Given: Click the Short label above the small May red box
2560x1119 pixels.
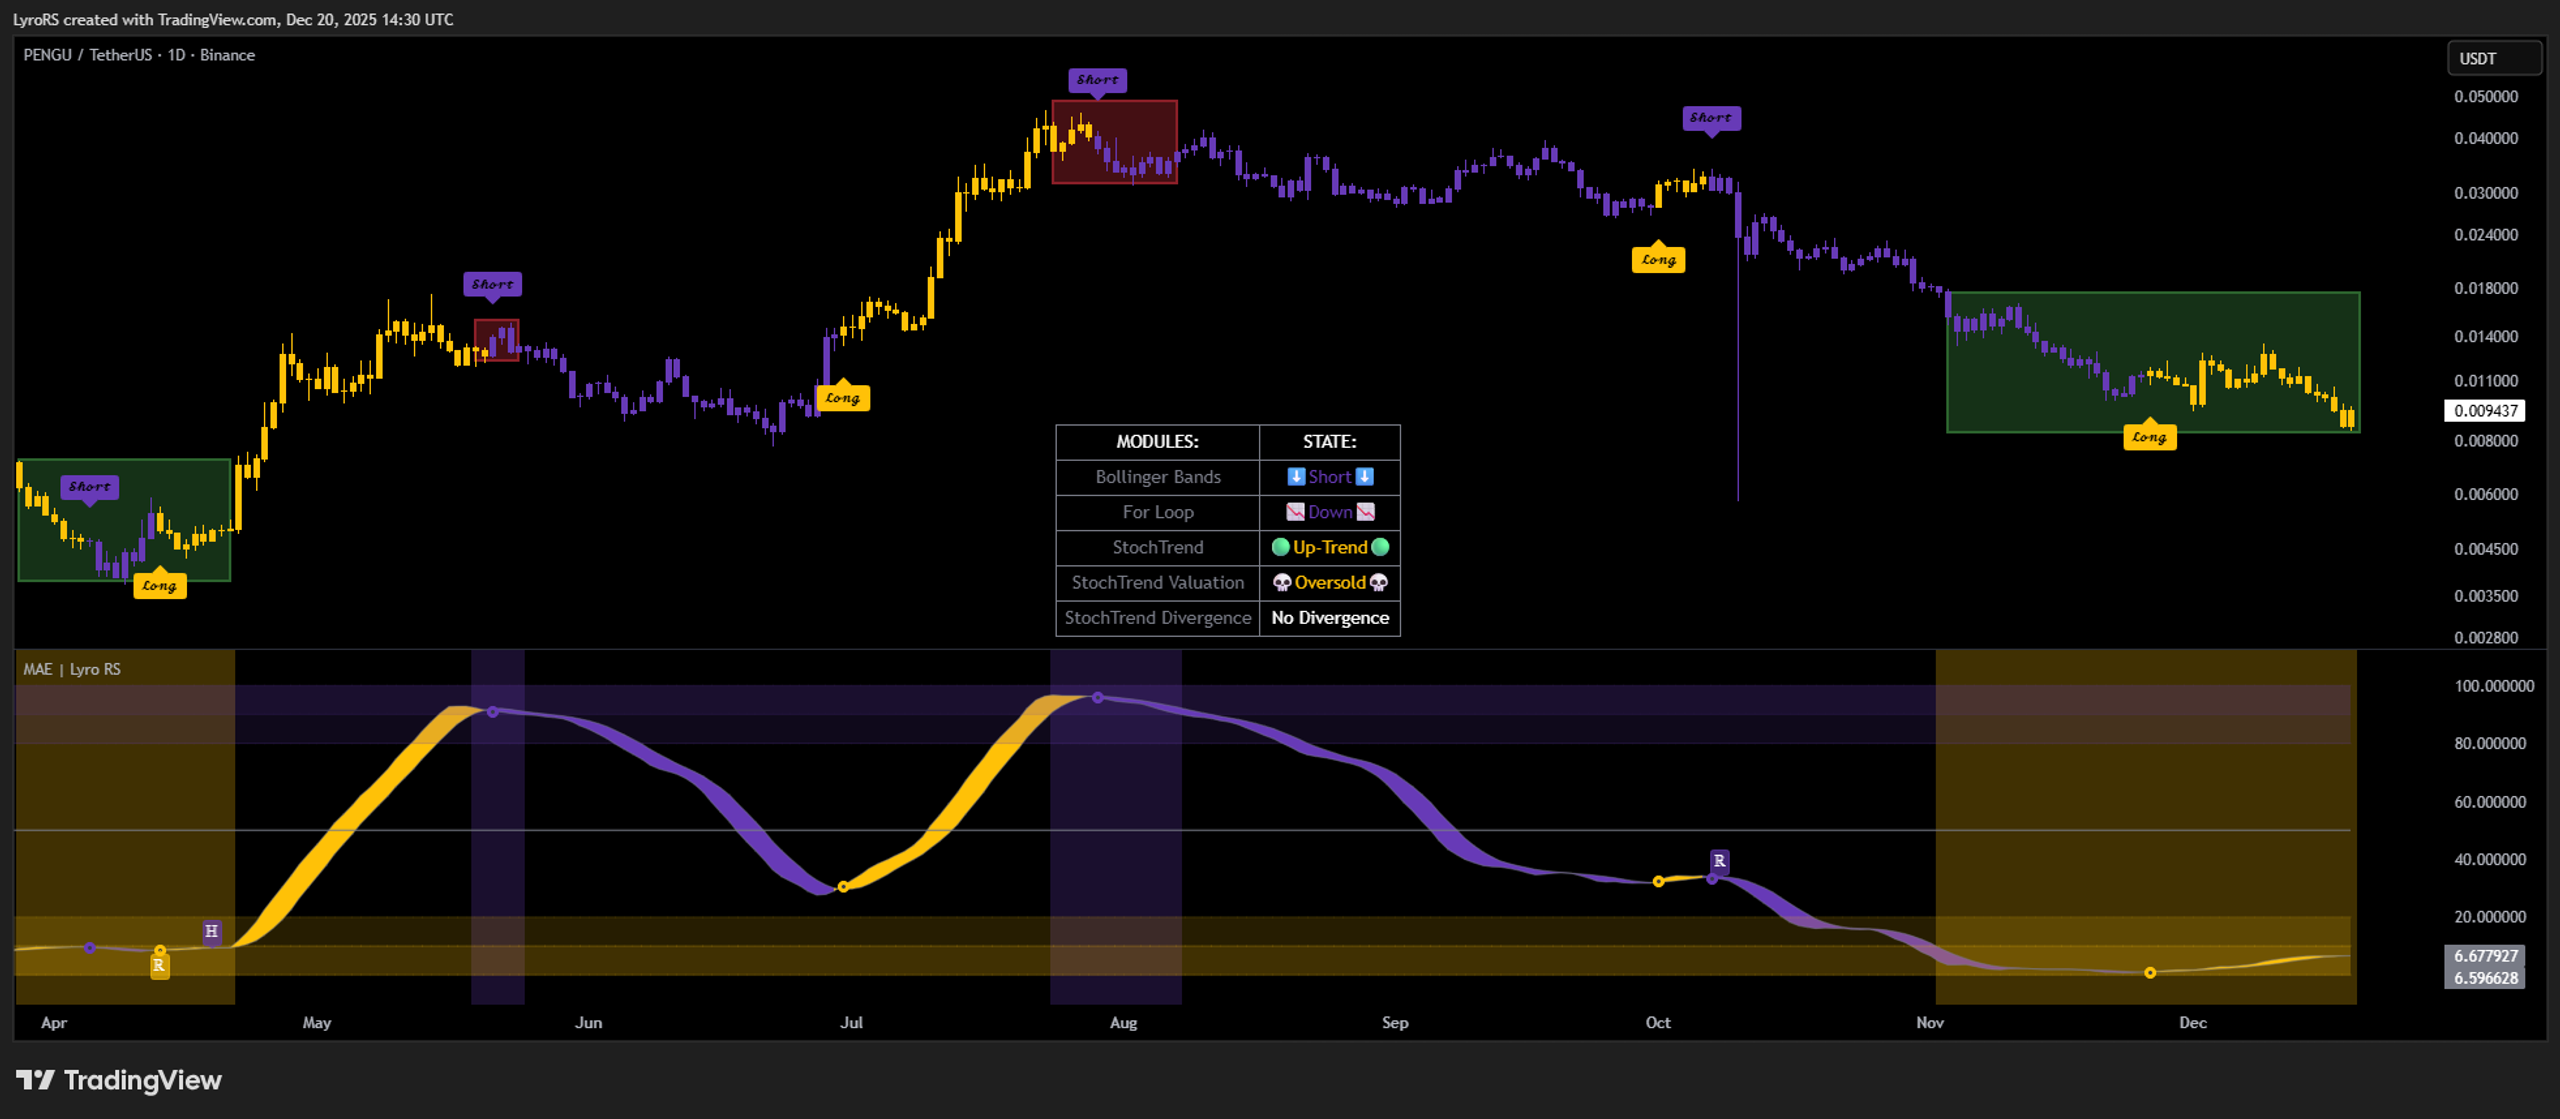Looking at the screenshot, I should [x=492, y=285].
